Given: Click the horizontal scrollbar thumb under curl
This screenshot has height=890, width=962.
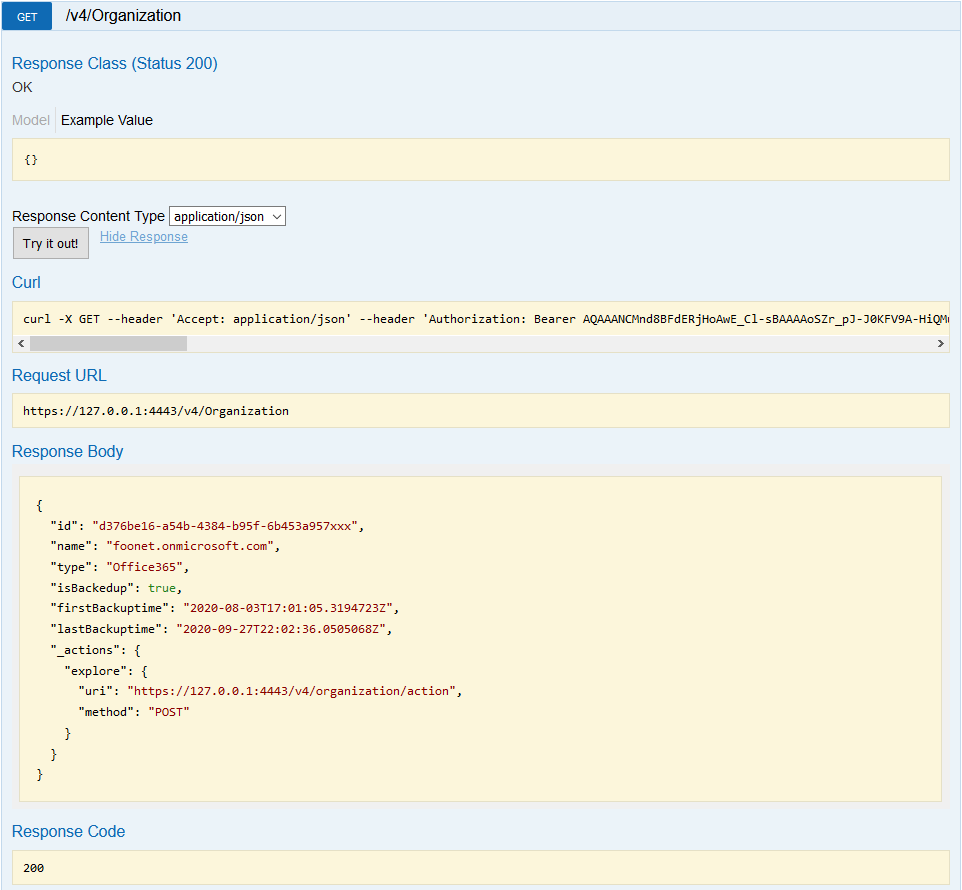Looking at the screenshot, I should (x=108, y=344).
